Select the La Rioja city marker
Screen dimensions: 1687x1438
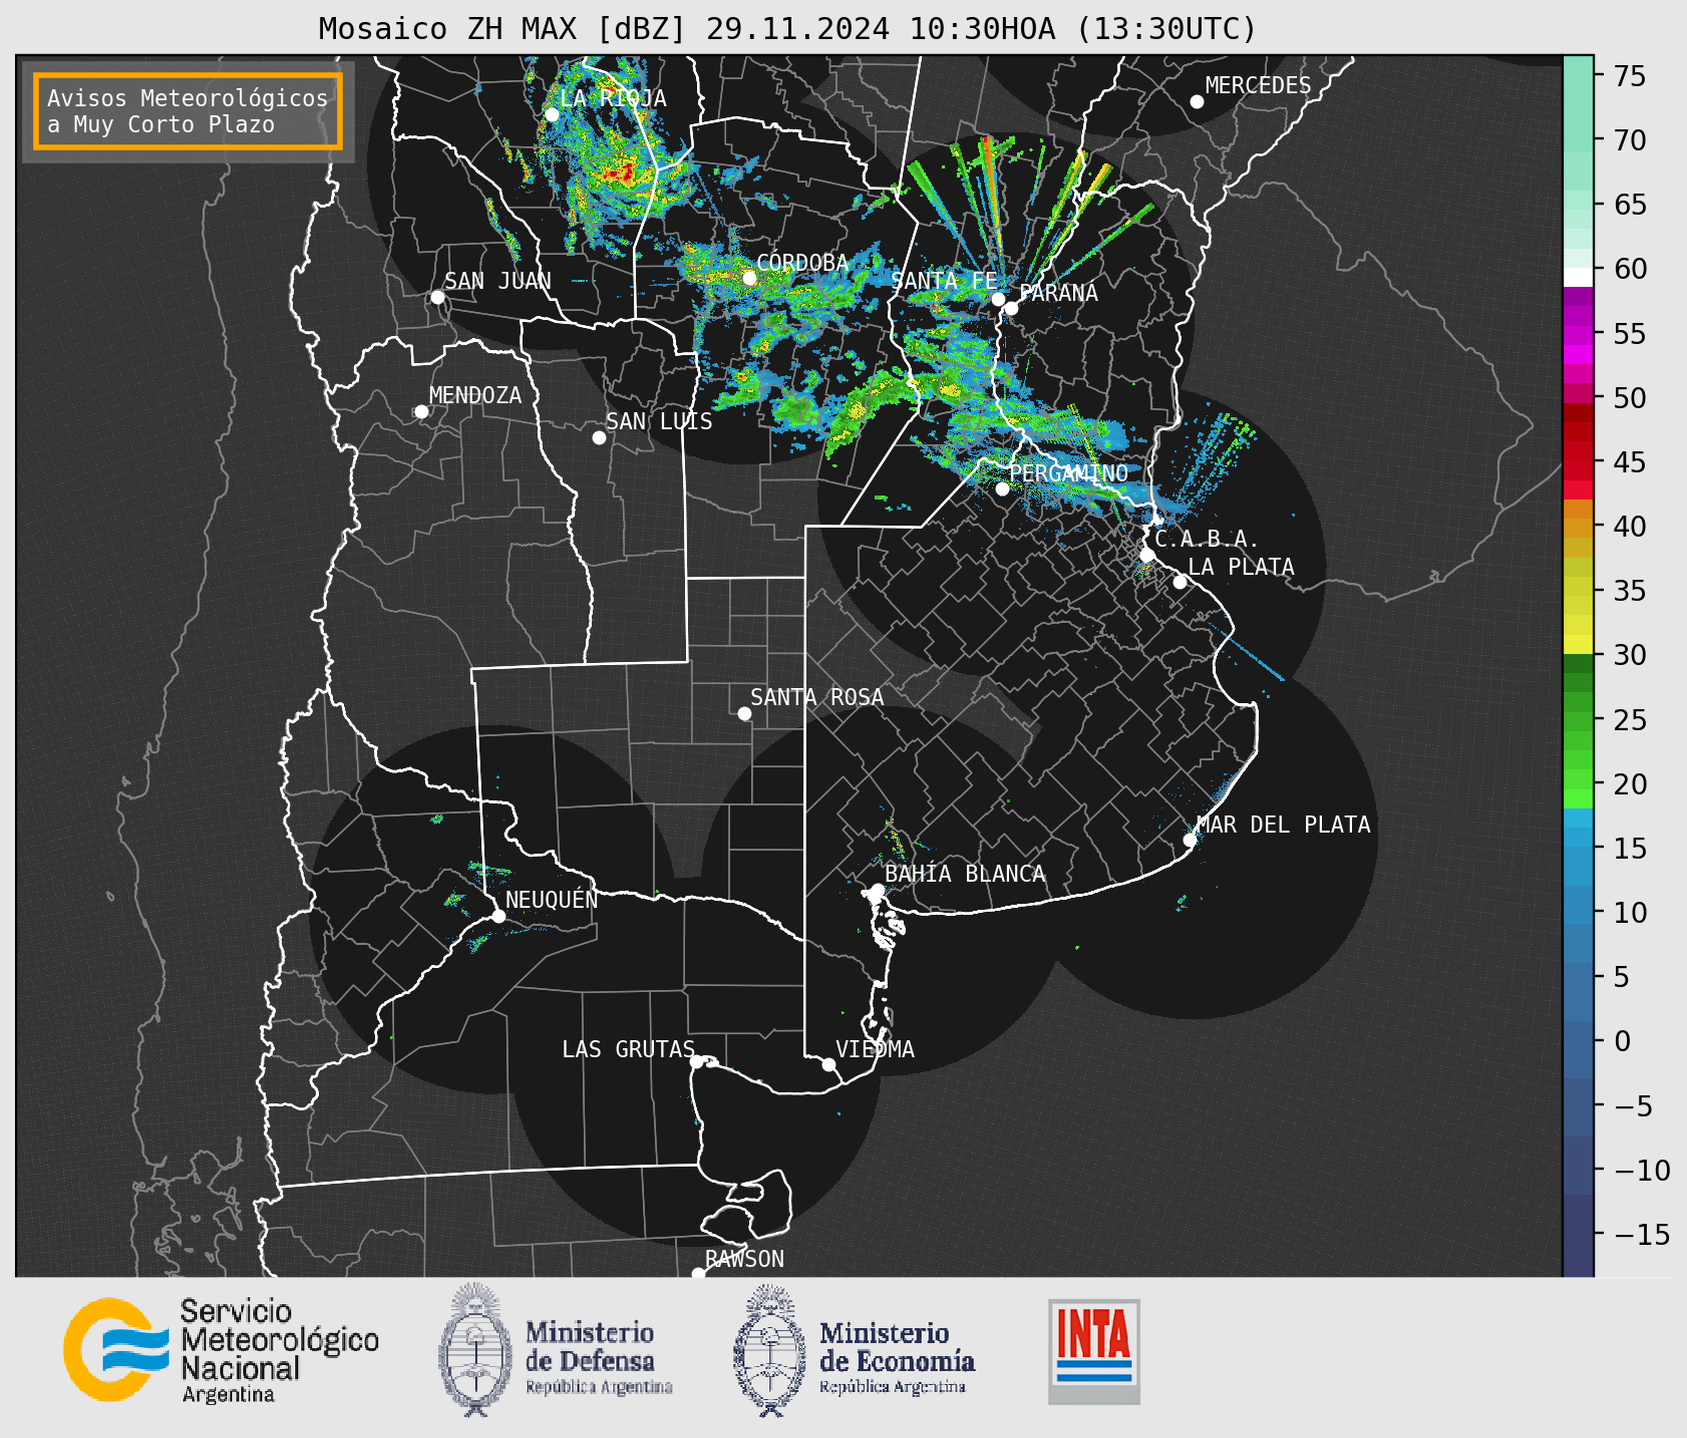552,115
